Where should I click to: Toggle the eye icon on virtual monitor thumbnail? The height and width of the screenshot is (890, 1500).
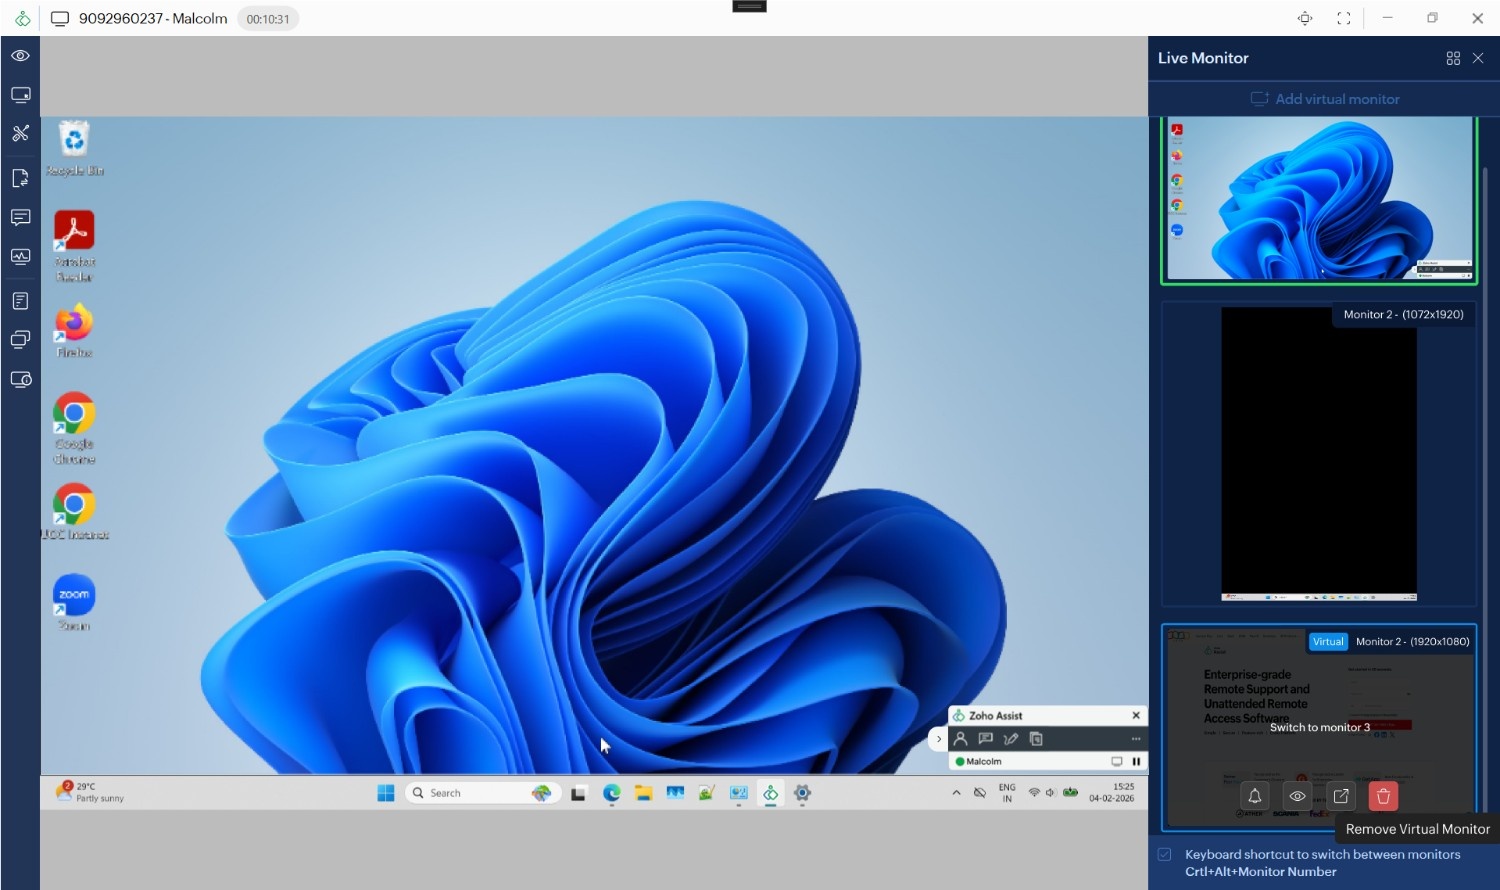point(1297,796)
